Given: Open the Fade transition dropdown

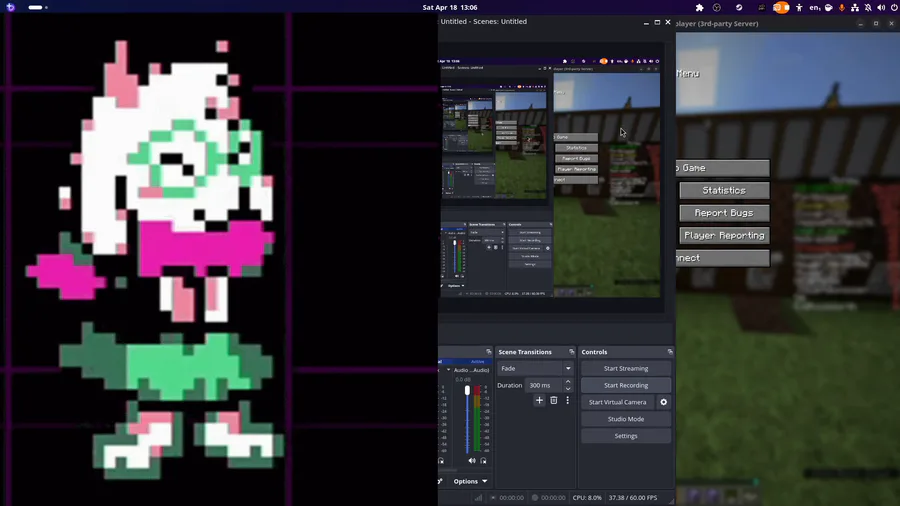Looking at the screenshot, I should pyautogui.click(x=535, y=368).
